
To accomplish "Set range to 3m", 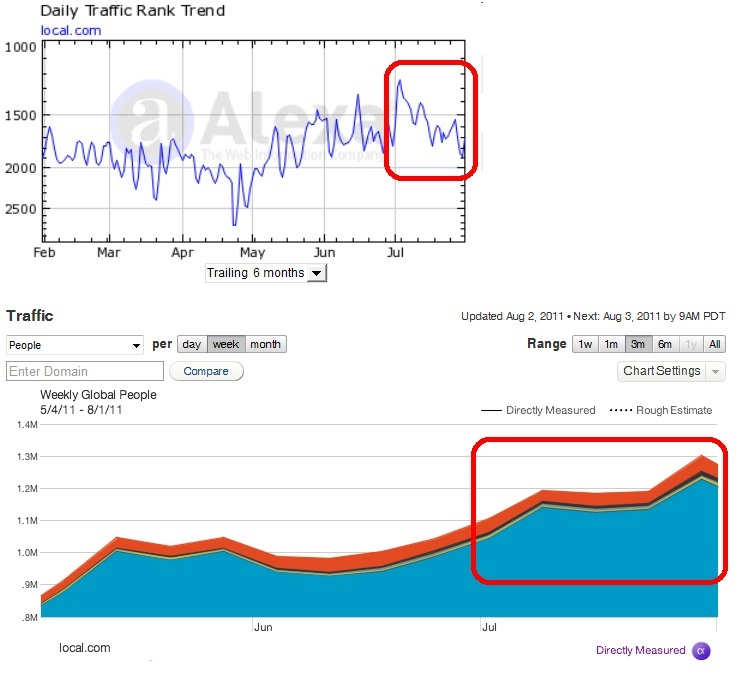I will (638, 344).
